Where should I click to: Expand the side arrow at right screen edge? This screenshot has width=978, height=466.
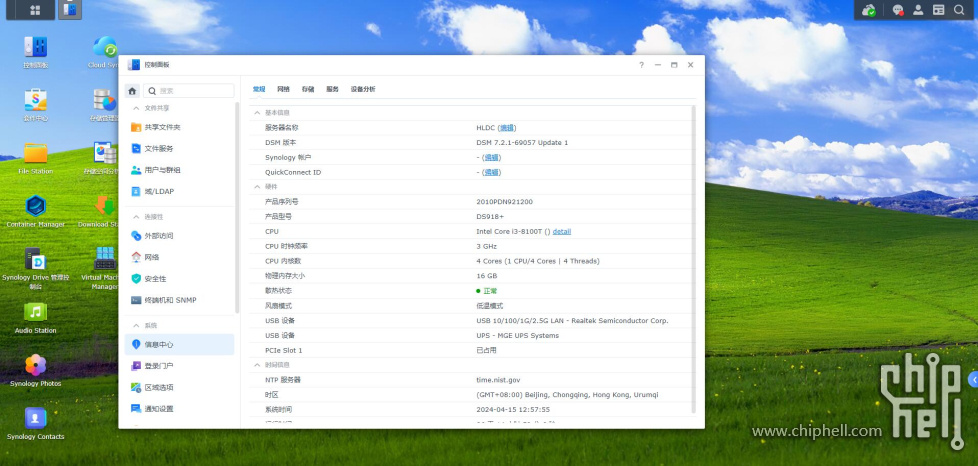(x=973, y=379)
